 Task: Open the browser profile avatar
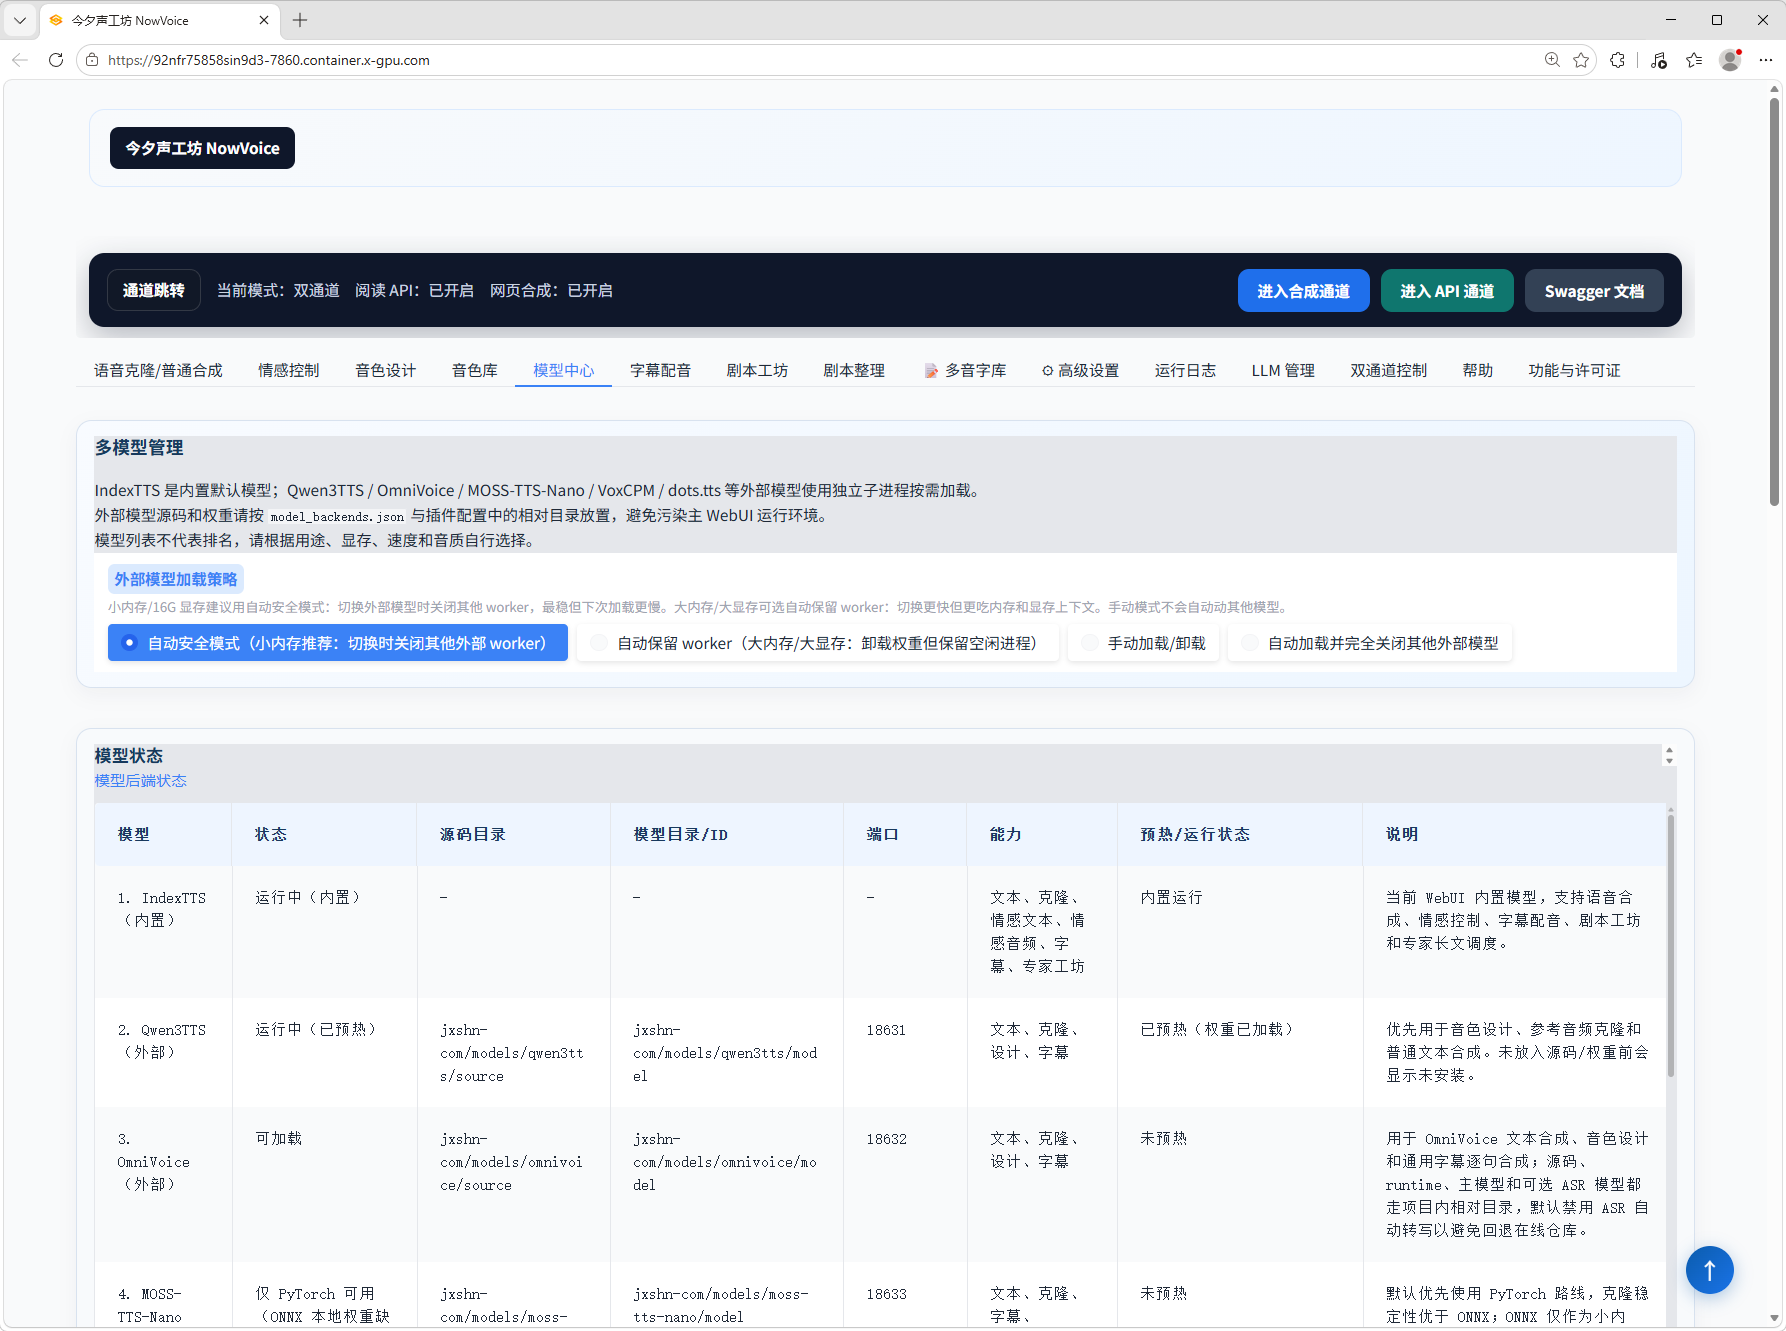click(x=1730, y=60)
